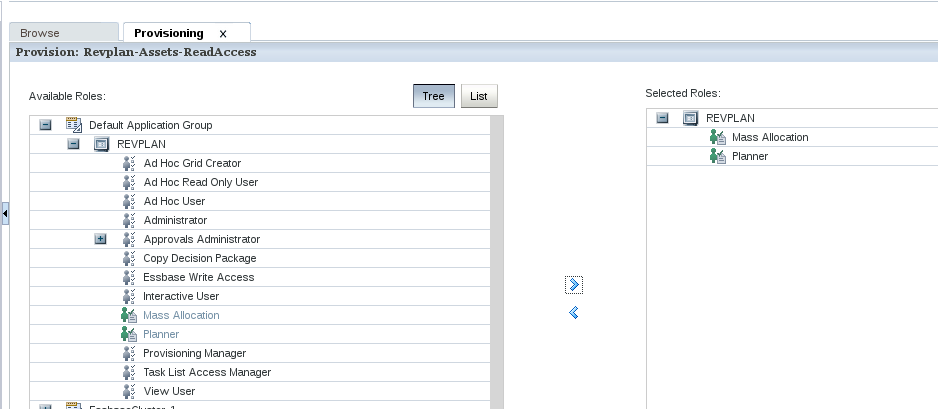Image resolution: width=938 pixels, height=409 pixels.
Task: Click the Ad Hoc Grid Creator role icon
Action: pyautogui.click(x=129, y=163)
